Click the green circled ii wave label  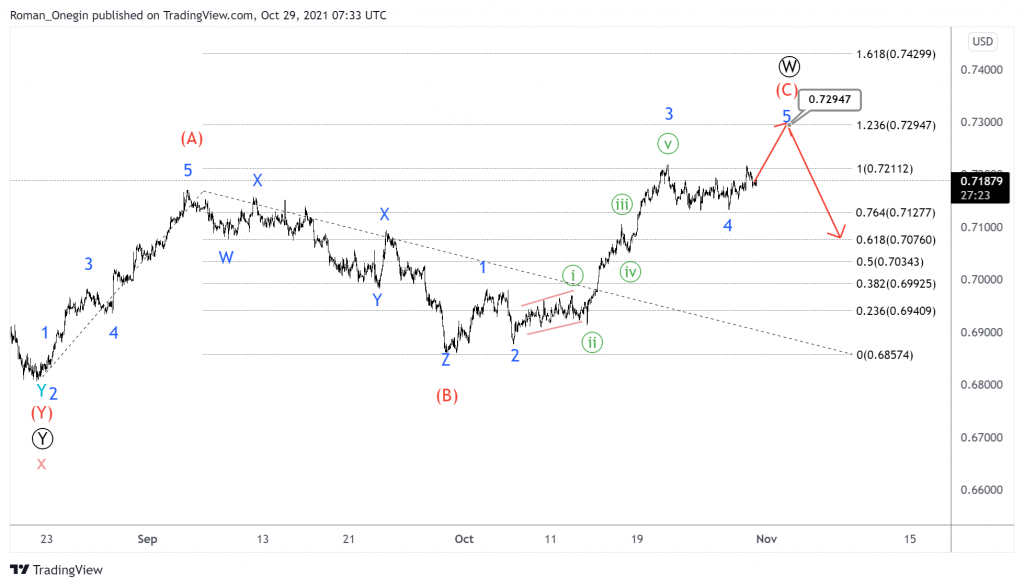[592, 342]
